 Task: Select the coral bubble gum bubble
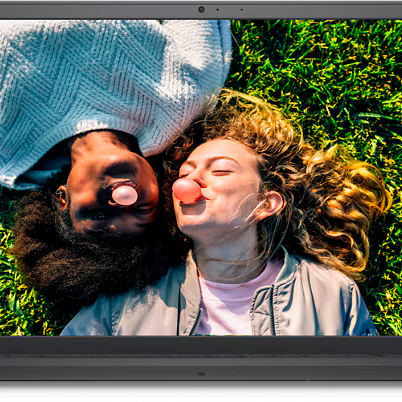pyautogui.click(x=187, y=191)
